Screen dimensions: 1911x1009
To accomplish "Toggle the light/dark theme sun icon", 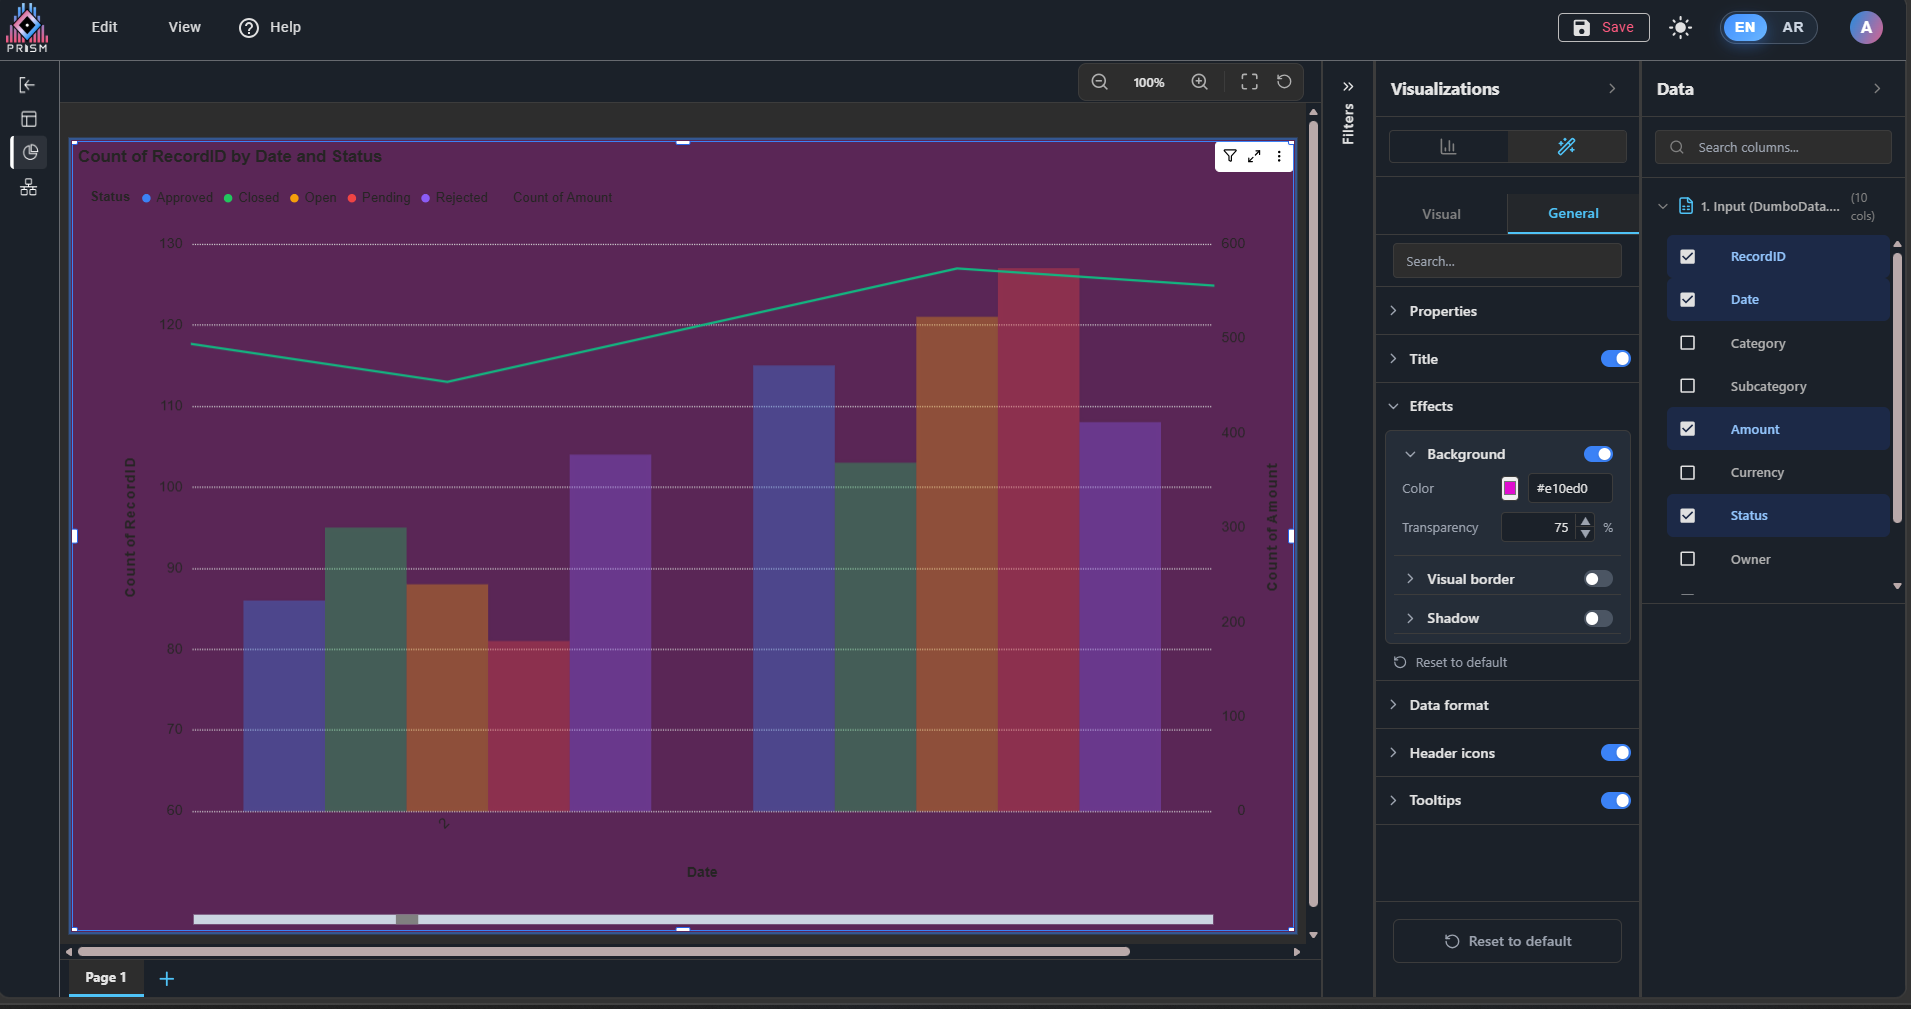I will (x=1680, y=28).
